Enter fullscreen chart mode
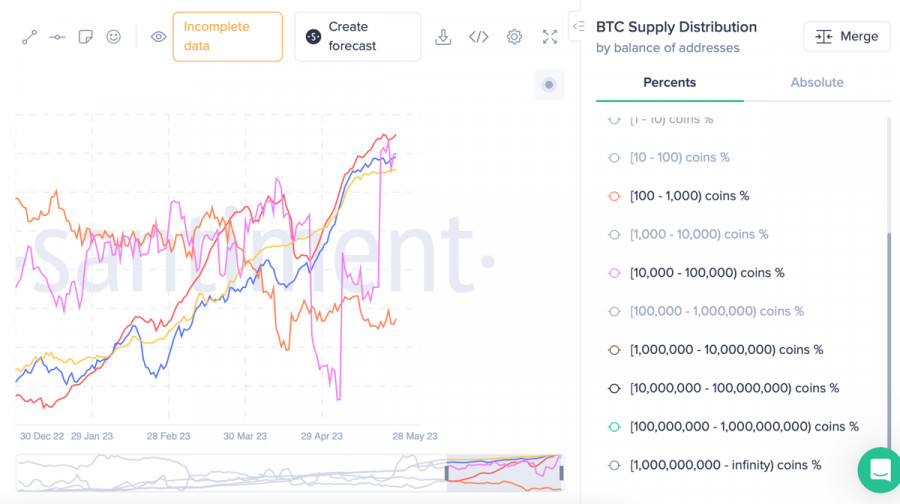Screen dimensions: 900x504 tap(549, 37)
